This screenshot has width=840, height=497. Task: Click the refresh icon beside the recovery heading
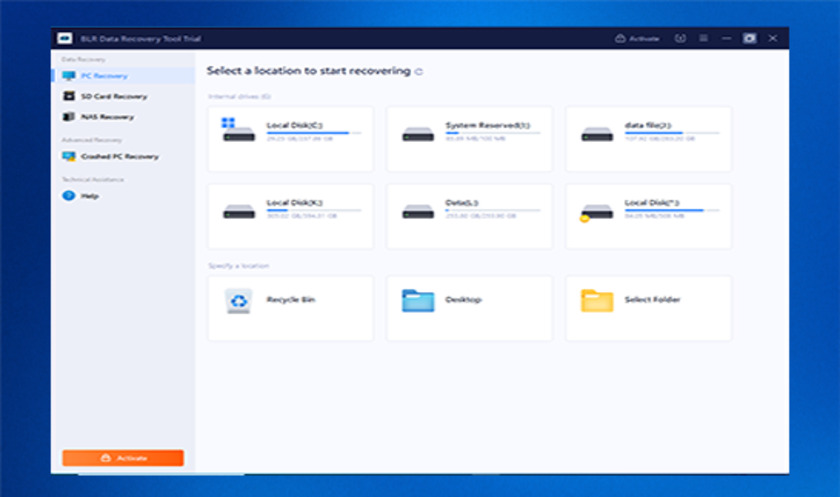click(x=419, y=72)
